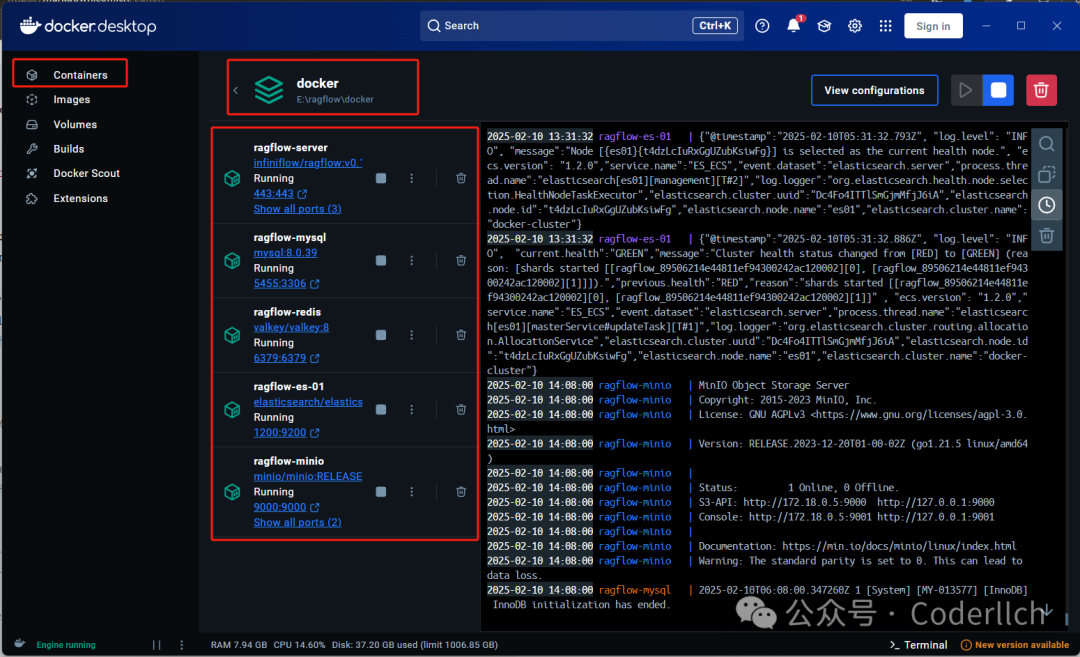
Task: Delete the ragflow-mysql container
Action: [461, 260]
